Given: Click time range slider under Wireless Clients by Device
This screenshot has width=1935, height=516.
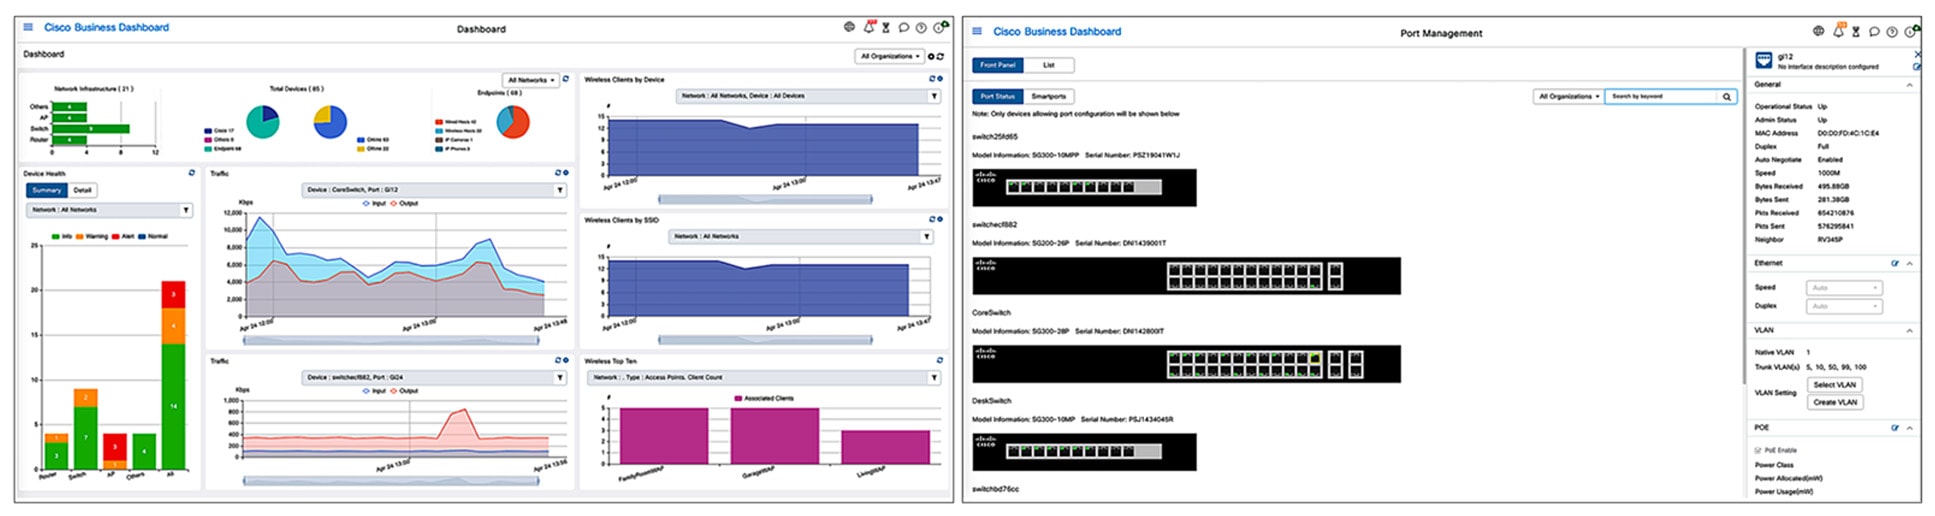Looking at the screenshot, I should click(765, 199).
